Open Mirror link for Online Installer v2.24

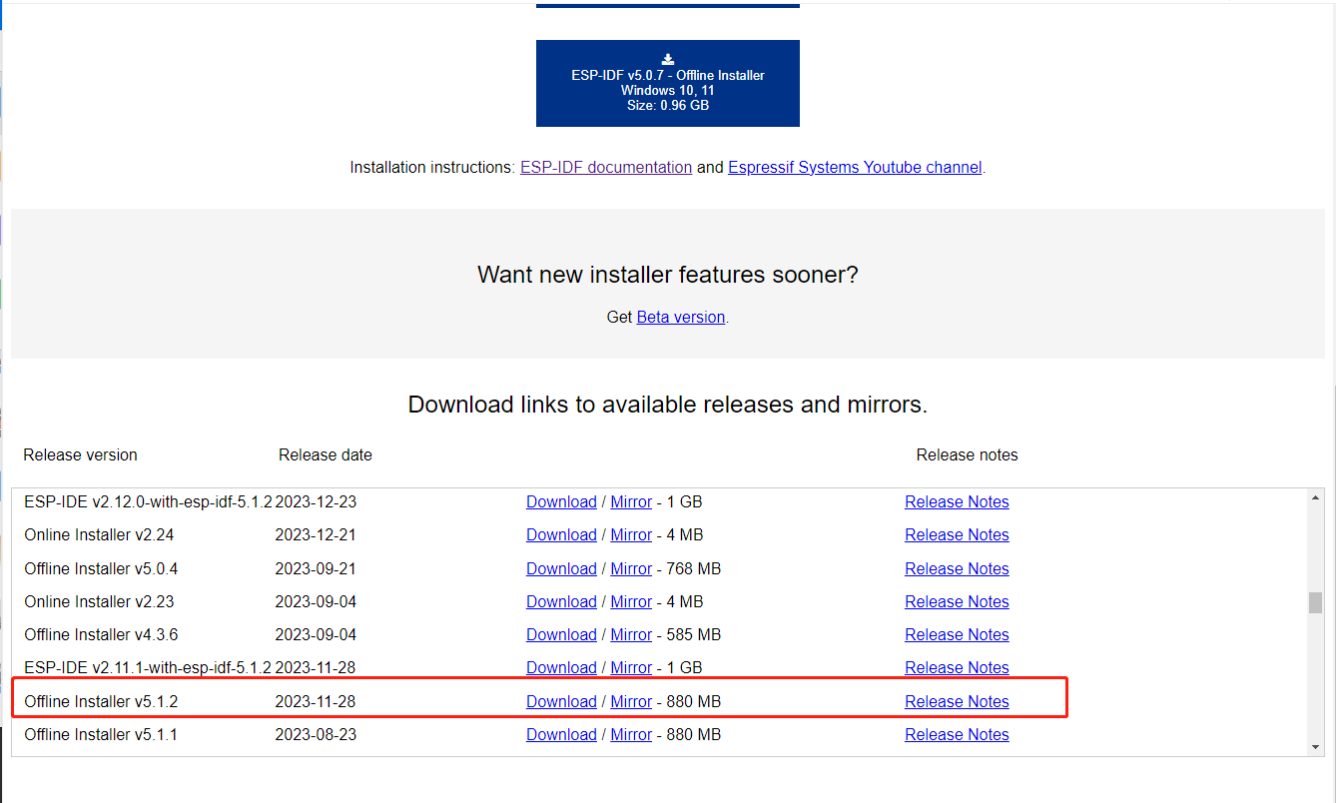tap(631, 535)
